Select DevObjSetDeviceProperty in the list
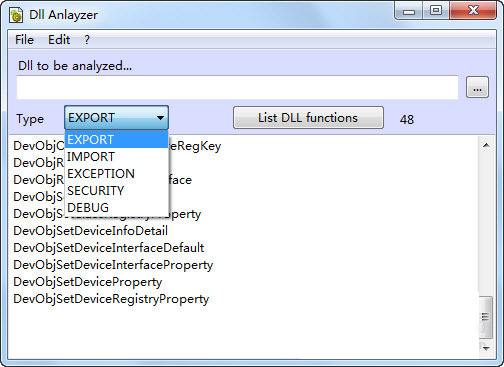 click(x=88, y=282)
